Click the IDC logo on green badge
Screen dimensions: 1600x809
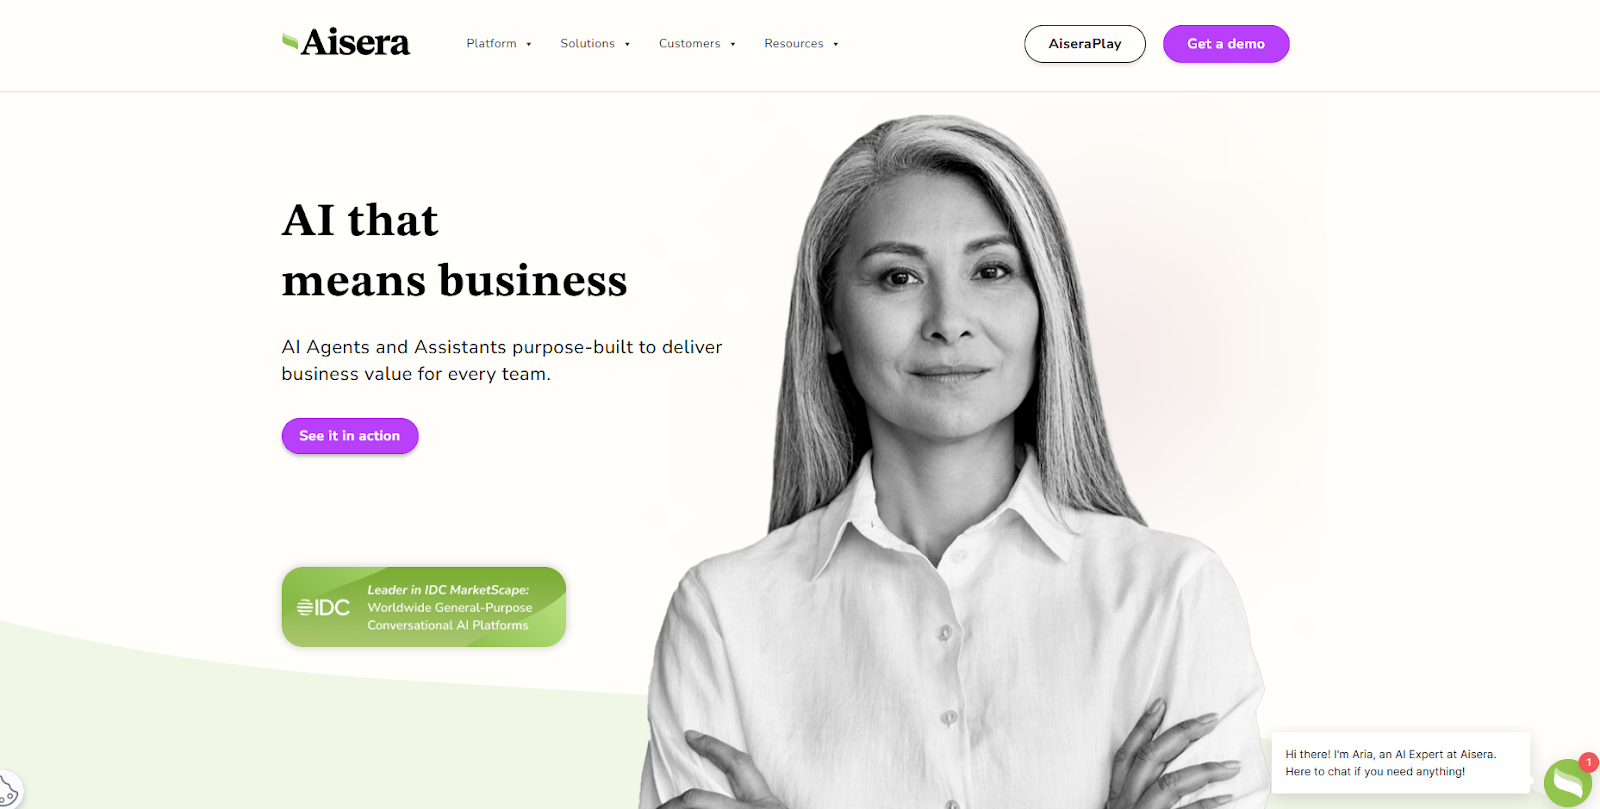[x=323, y=607]
